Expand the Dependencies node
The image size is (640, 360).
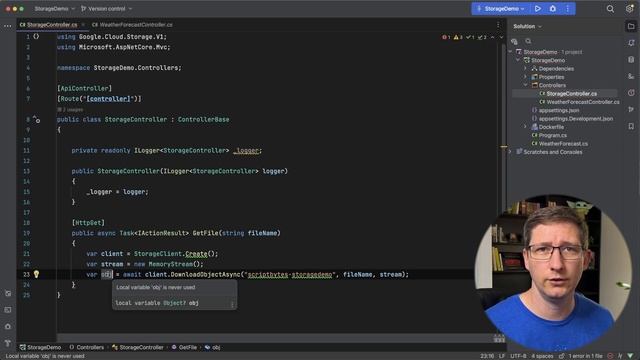pos(526,69)
